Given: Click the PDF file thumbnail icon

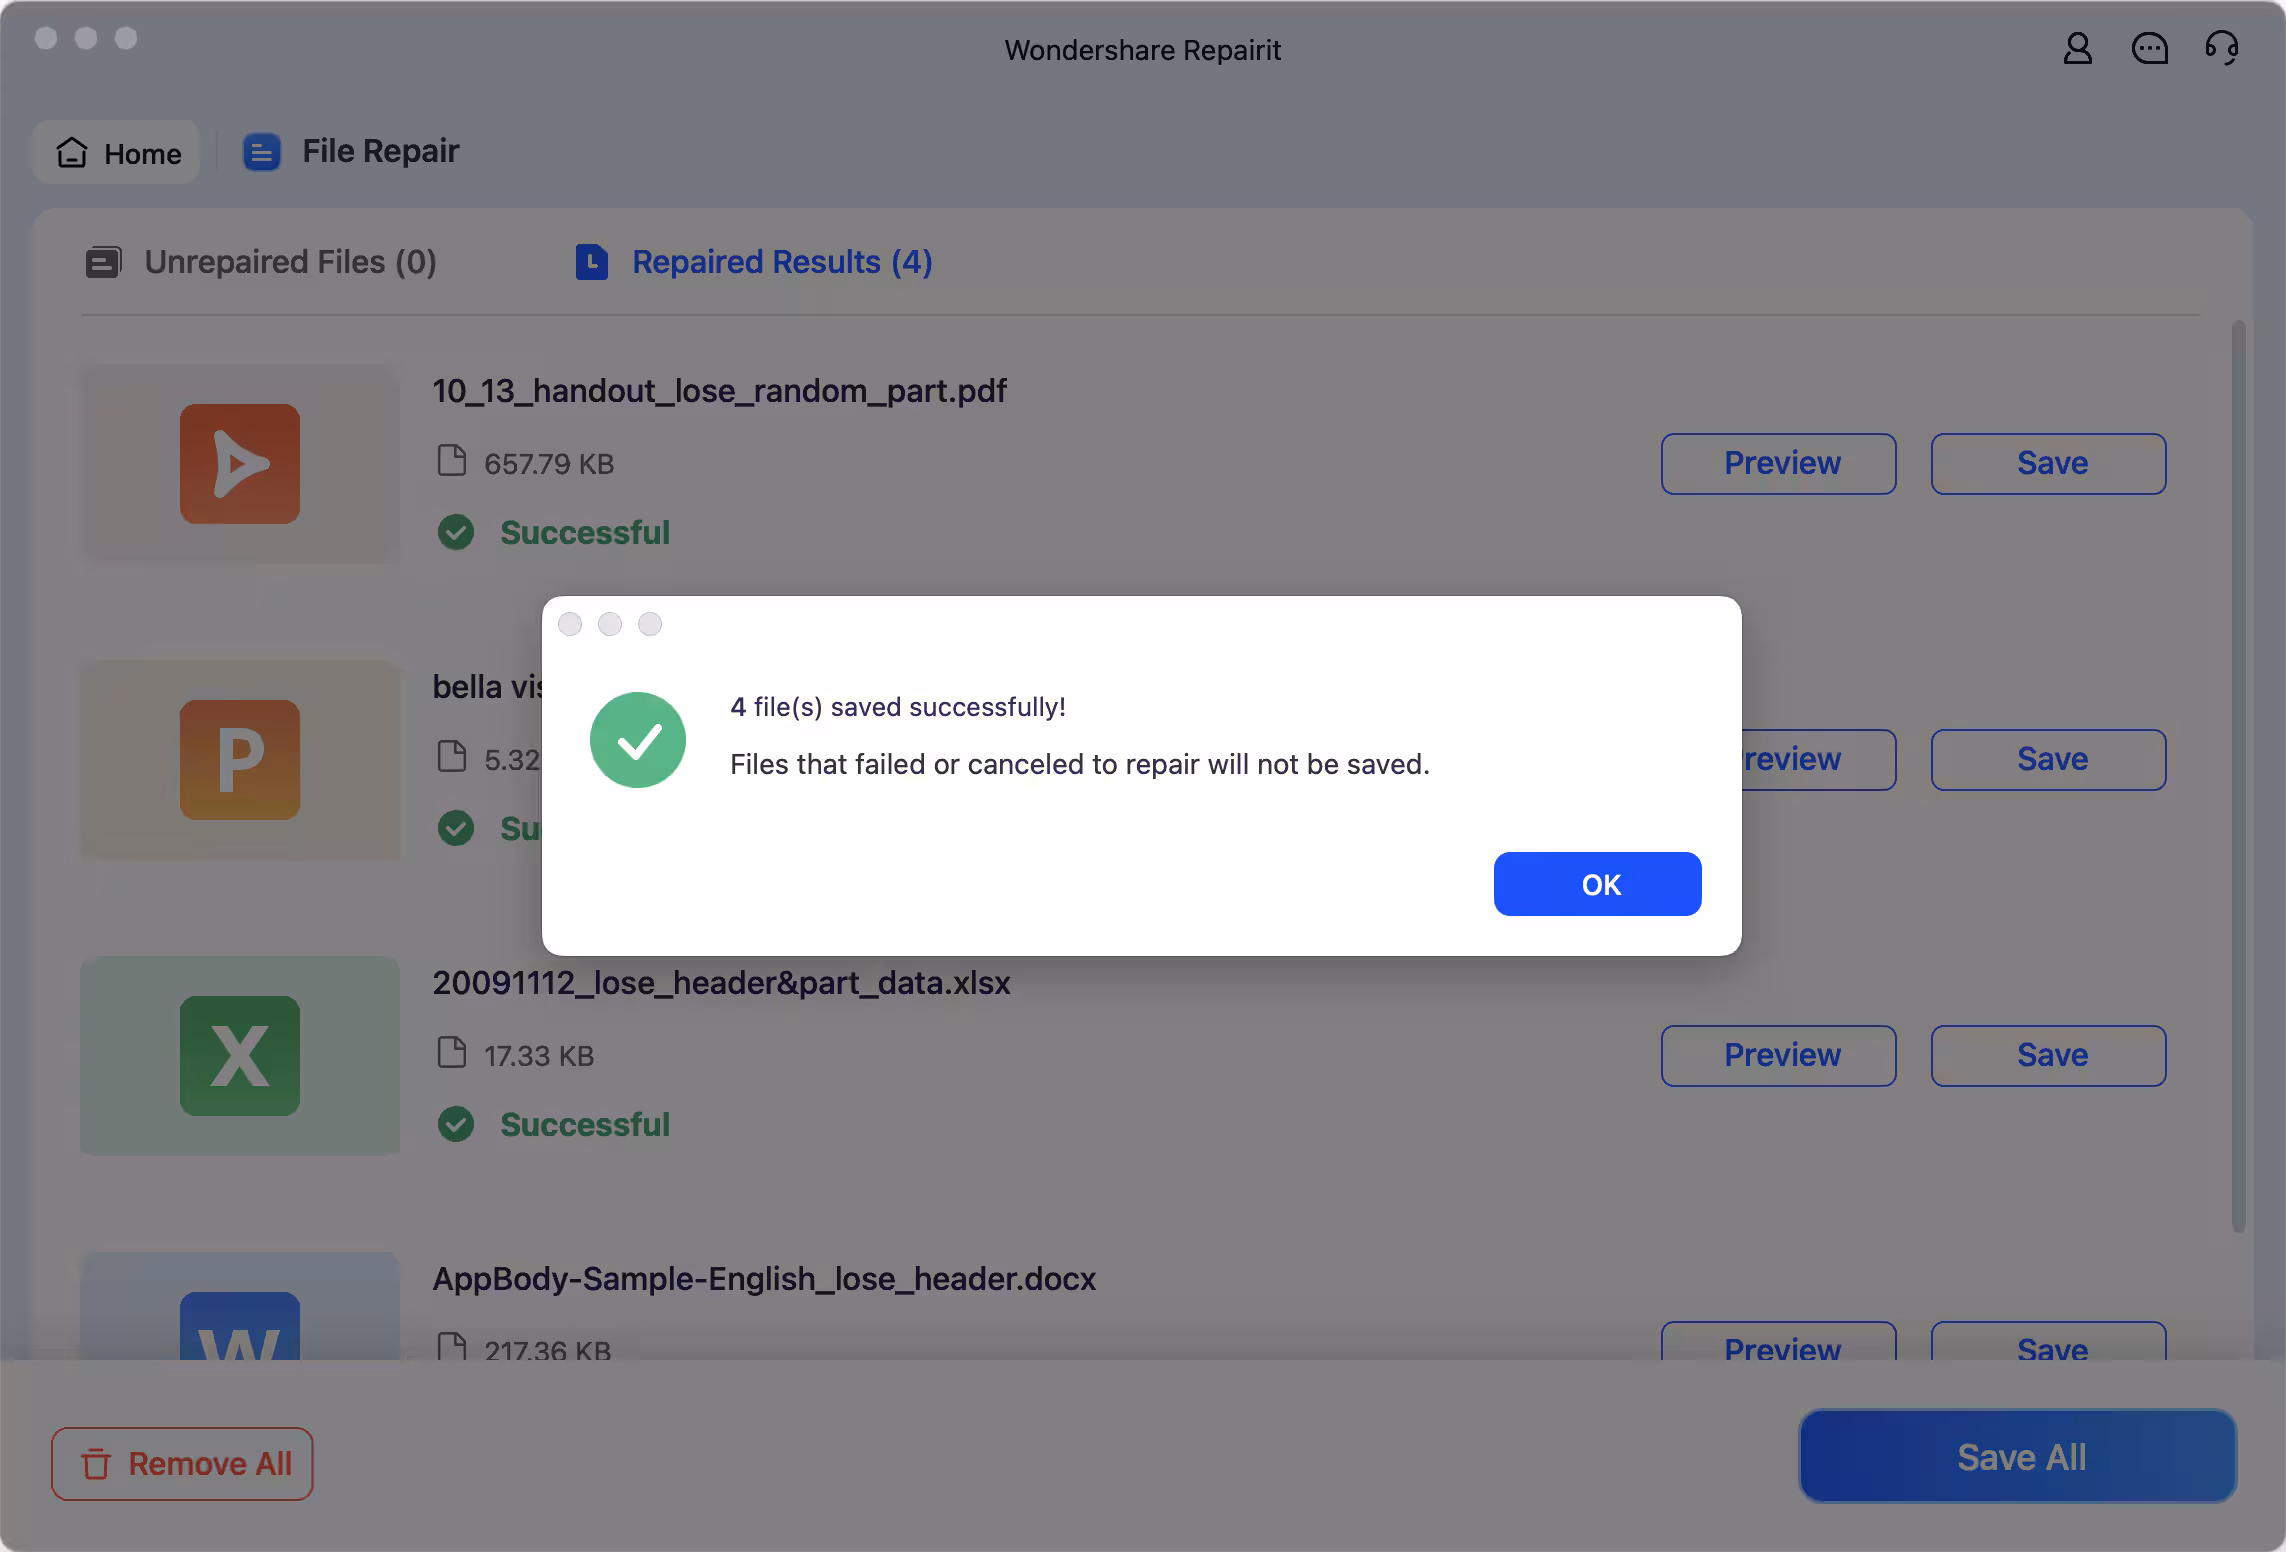Looking at the screenshot, I should [x=240, y=464].
